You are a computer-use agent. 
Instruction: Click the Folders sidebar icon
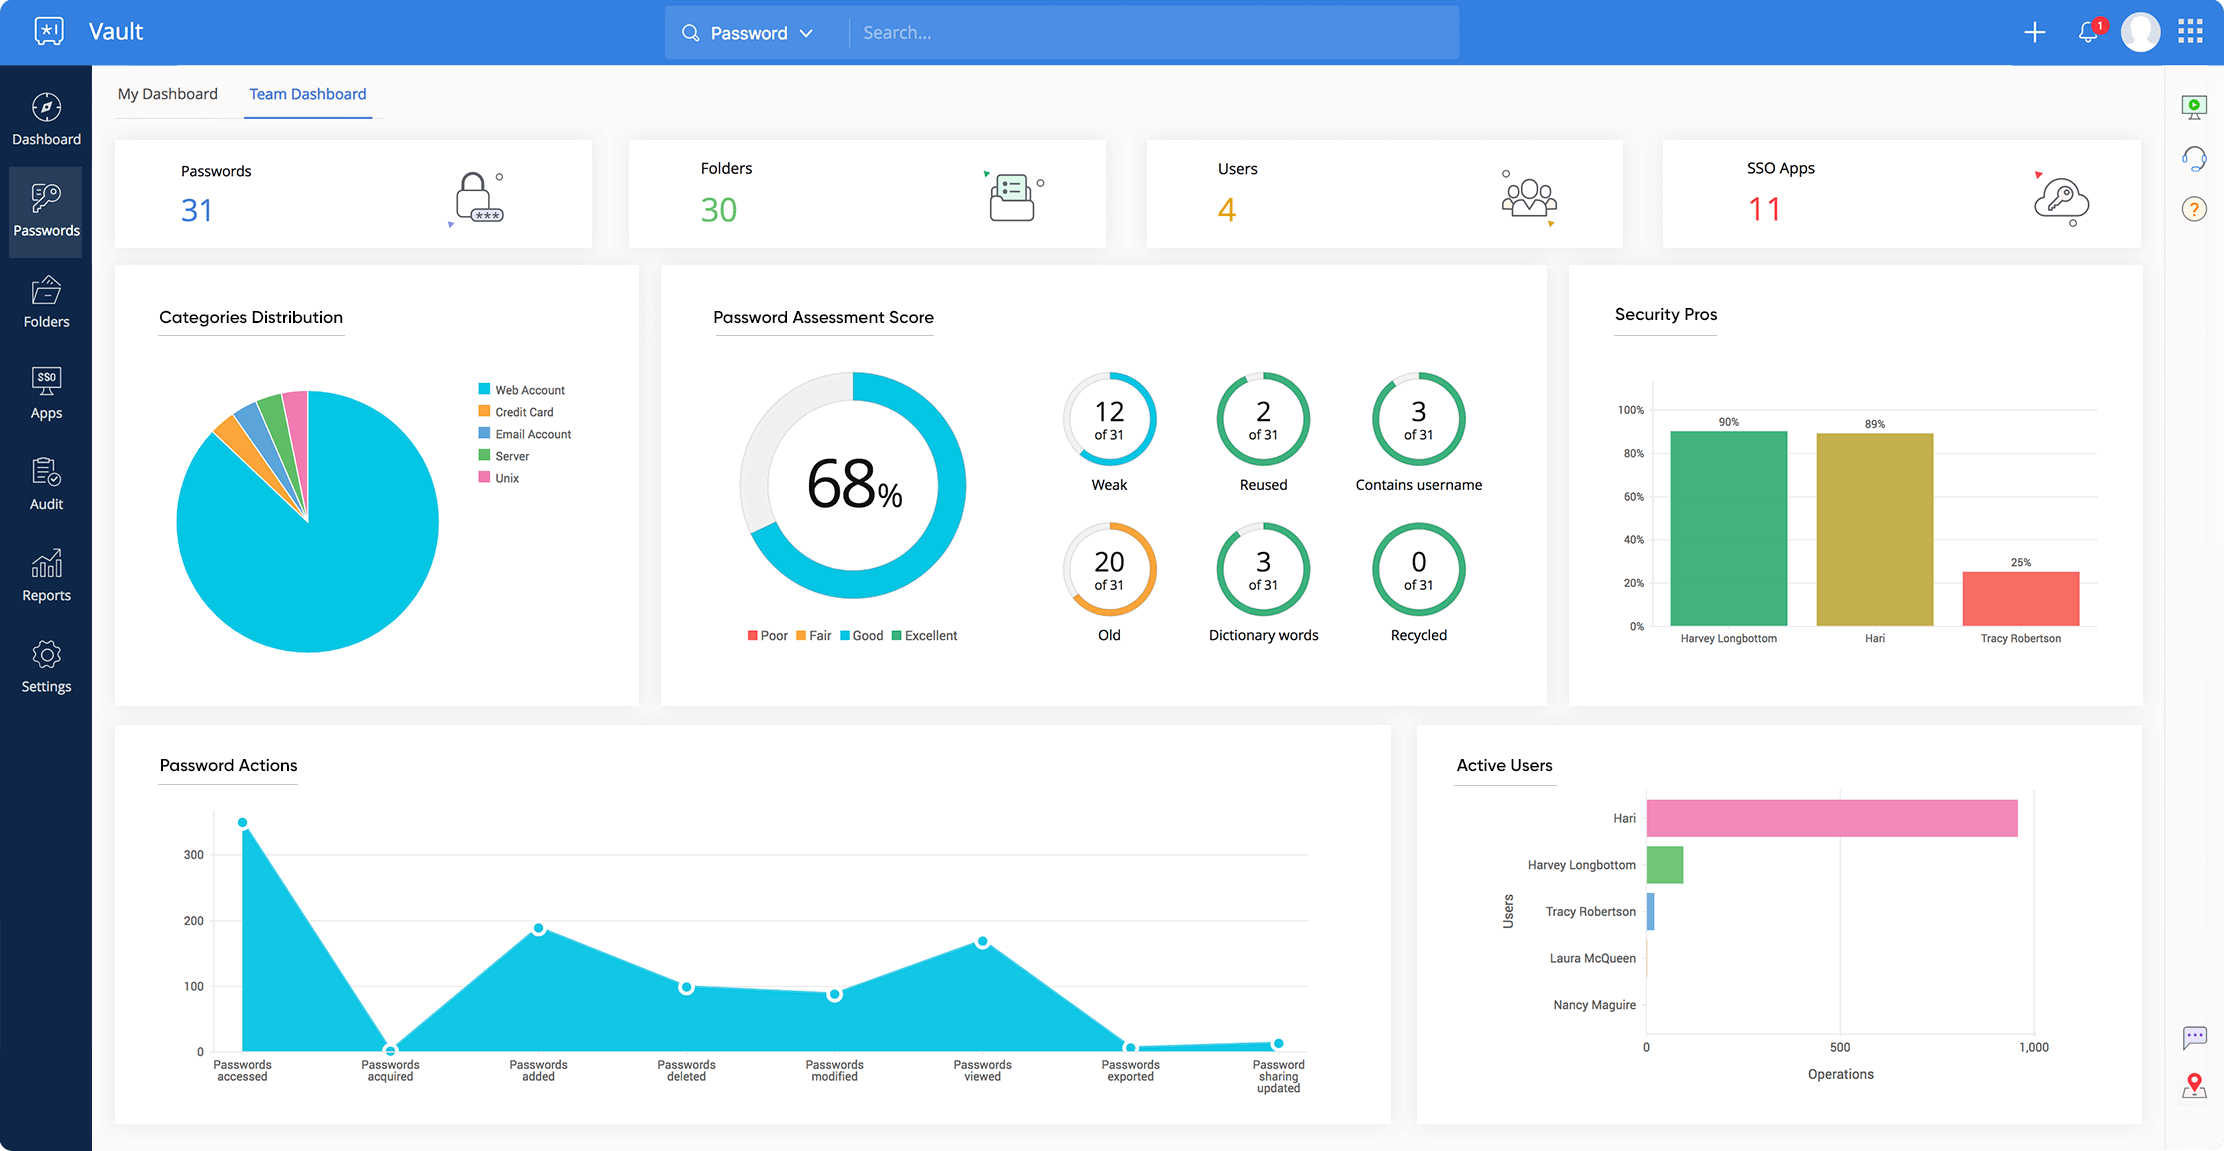click(46, 308)
